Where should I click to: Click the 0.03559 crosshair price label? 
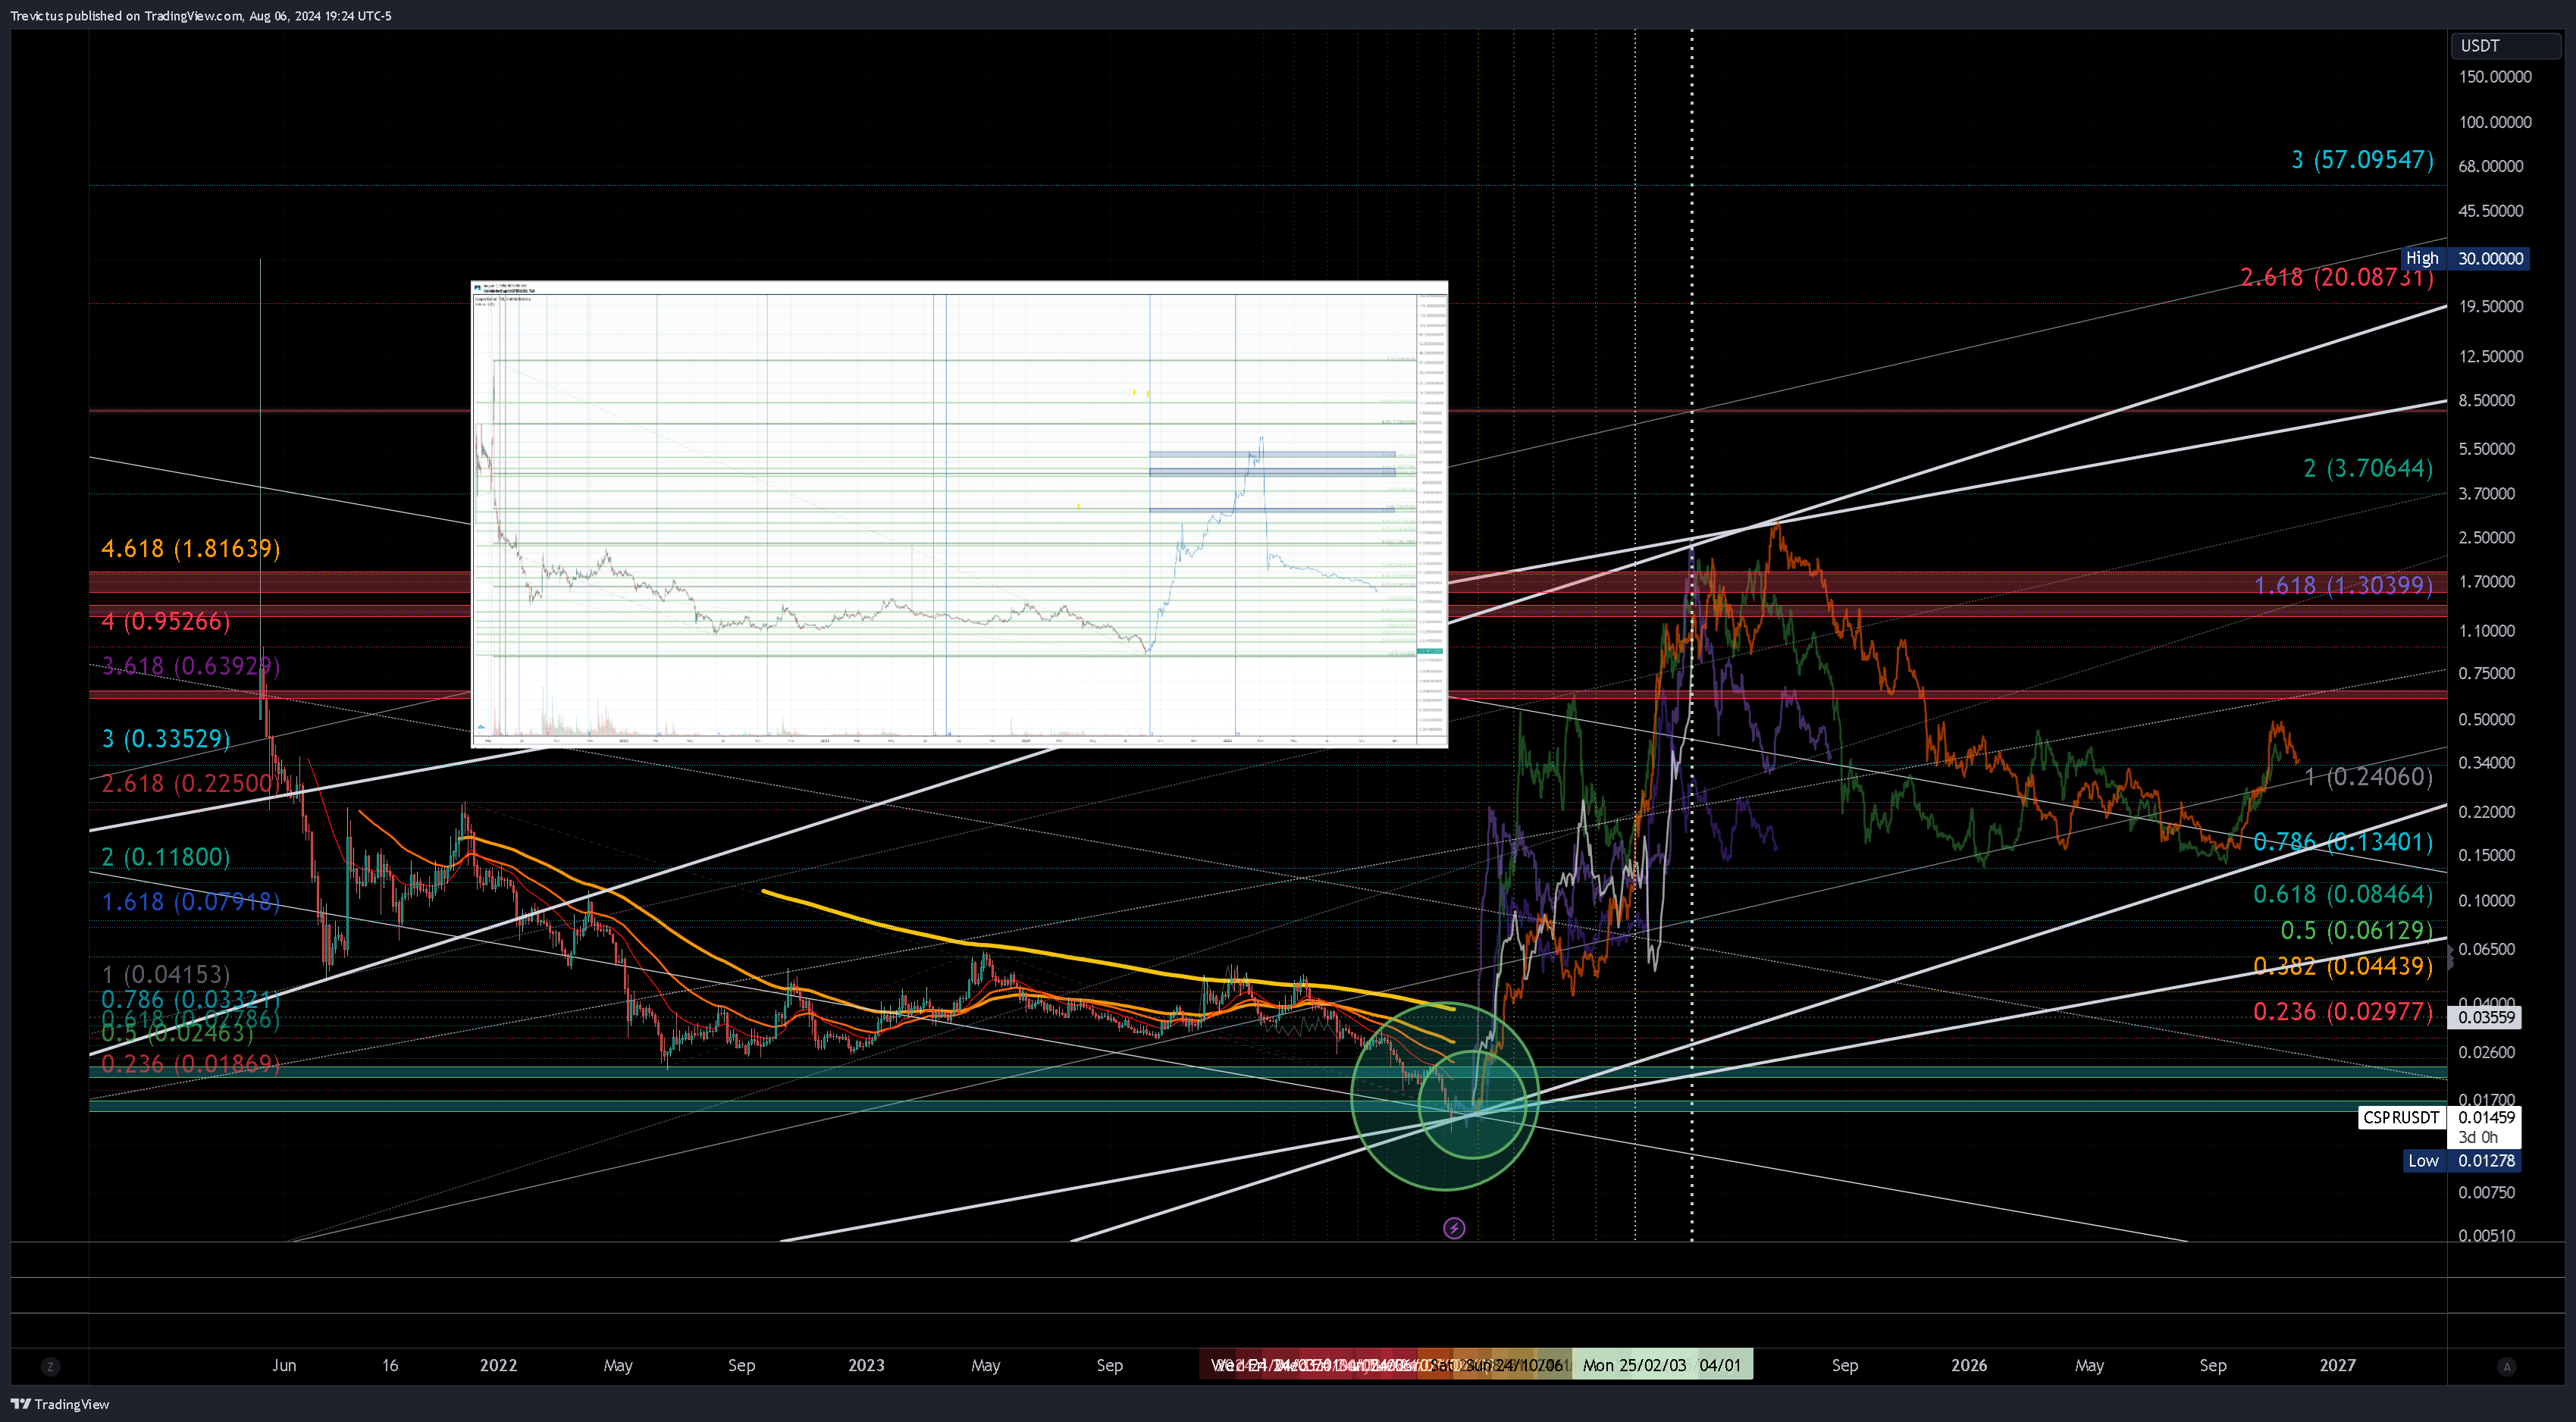pos(2486,1017)
